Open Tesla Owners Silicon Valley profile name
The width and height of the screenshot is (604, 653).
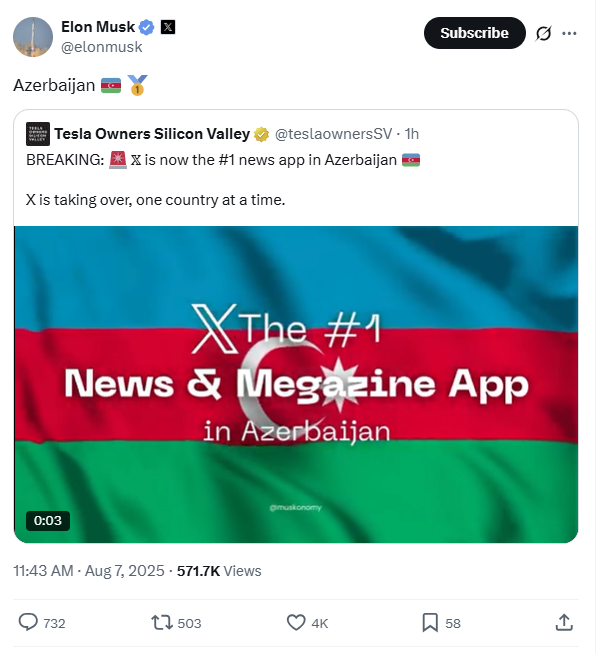click(152, 134)
